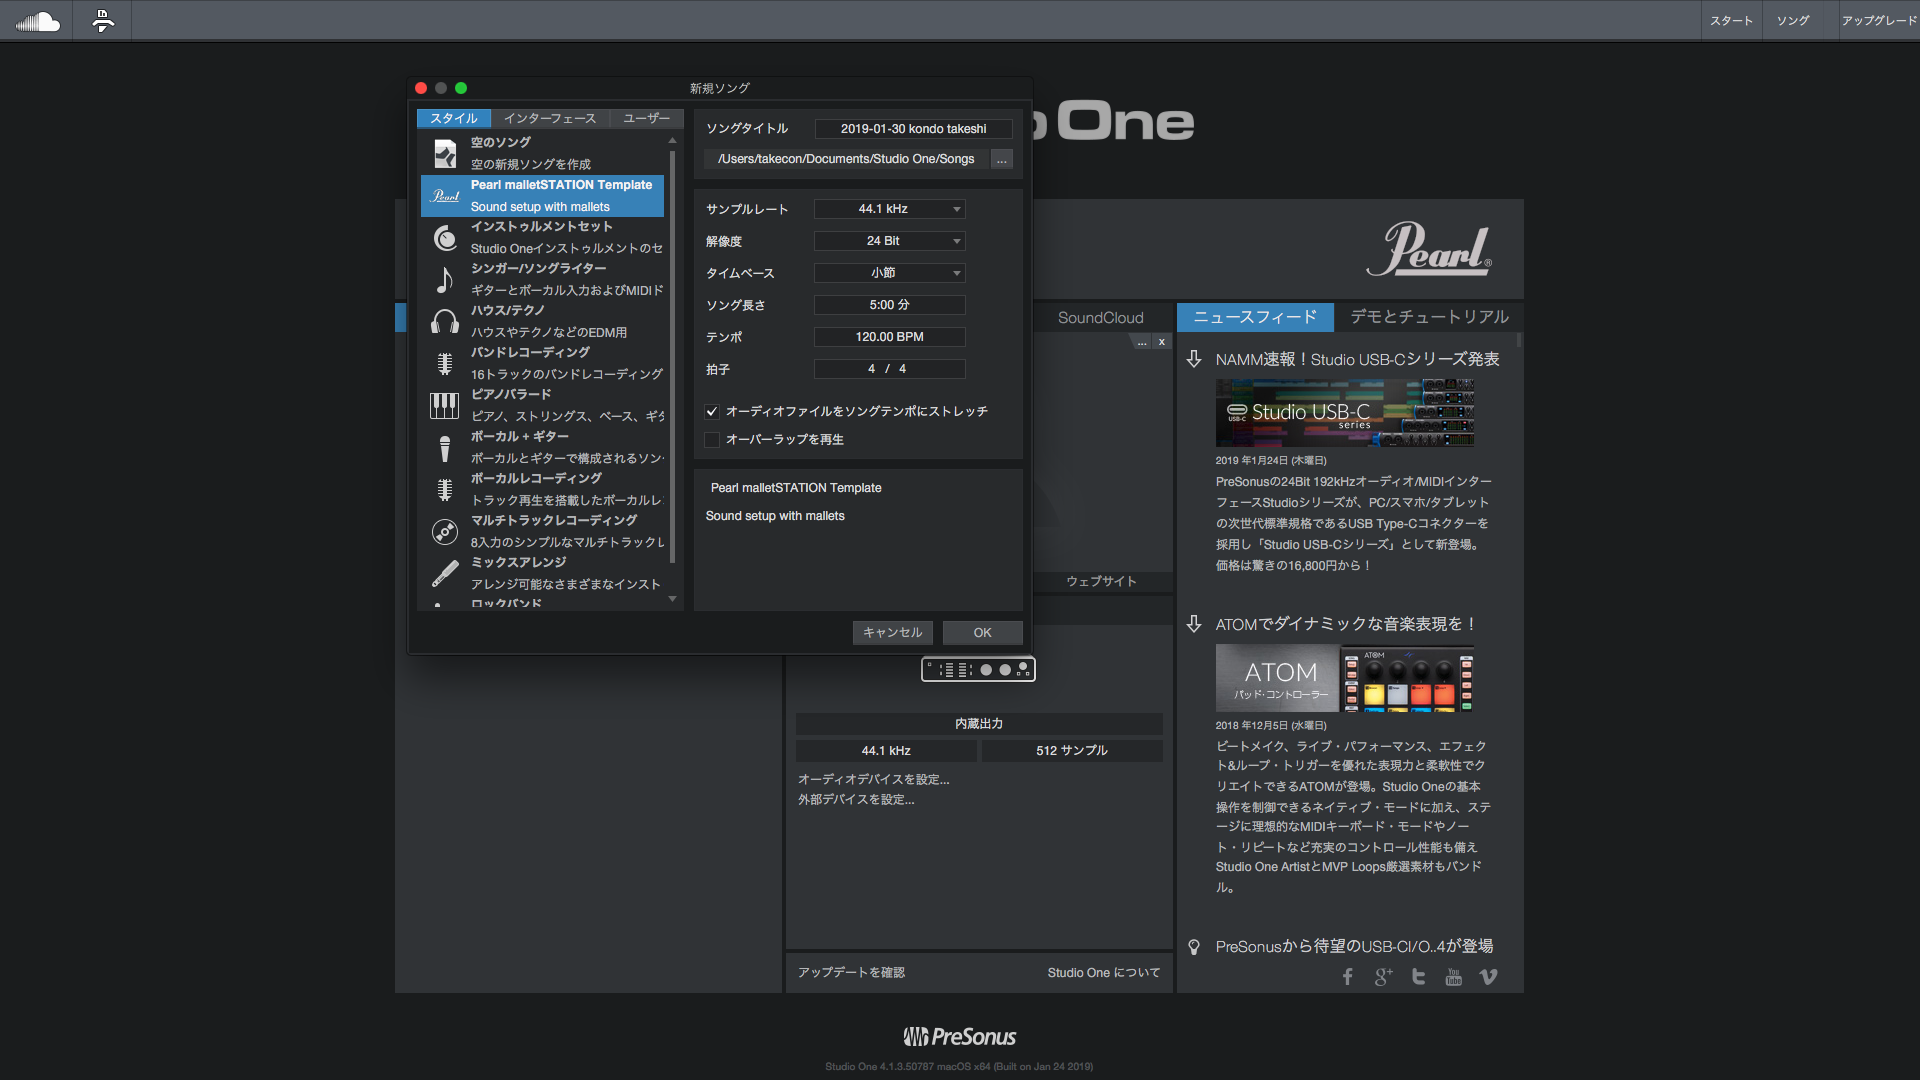Image resolution: width=1920 pixels, height=1080 pixels.
Task: Select the House/Techno headphones icon
Action: tap(445, 322)
